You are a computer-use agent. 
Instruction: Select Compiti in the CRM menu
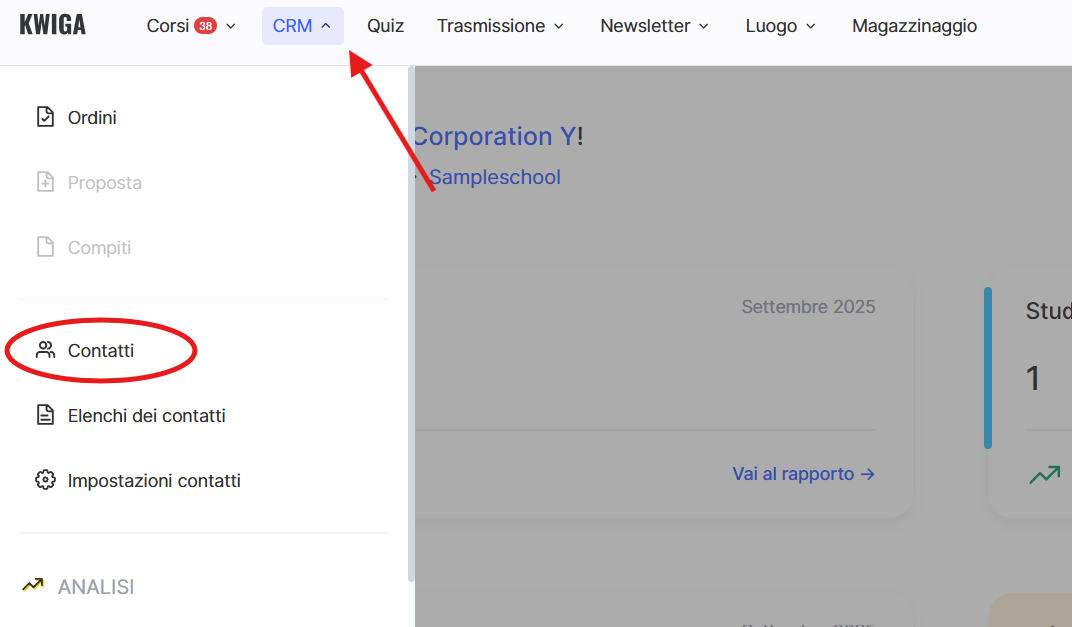[x=99, y=248]
